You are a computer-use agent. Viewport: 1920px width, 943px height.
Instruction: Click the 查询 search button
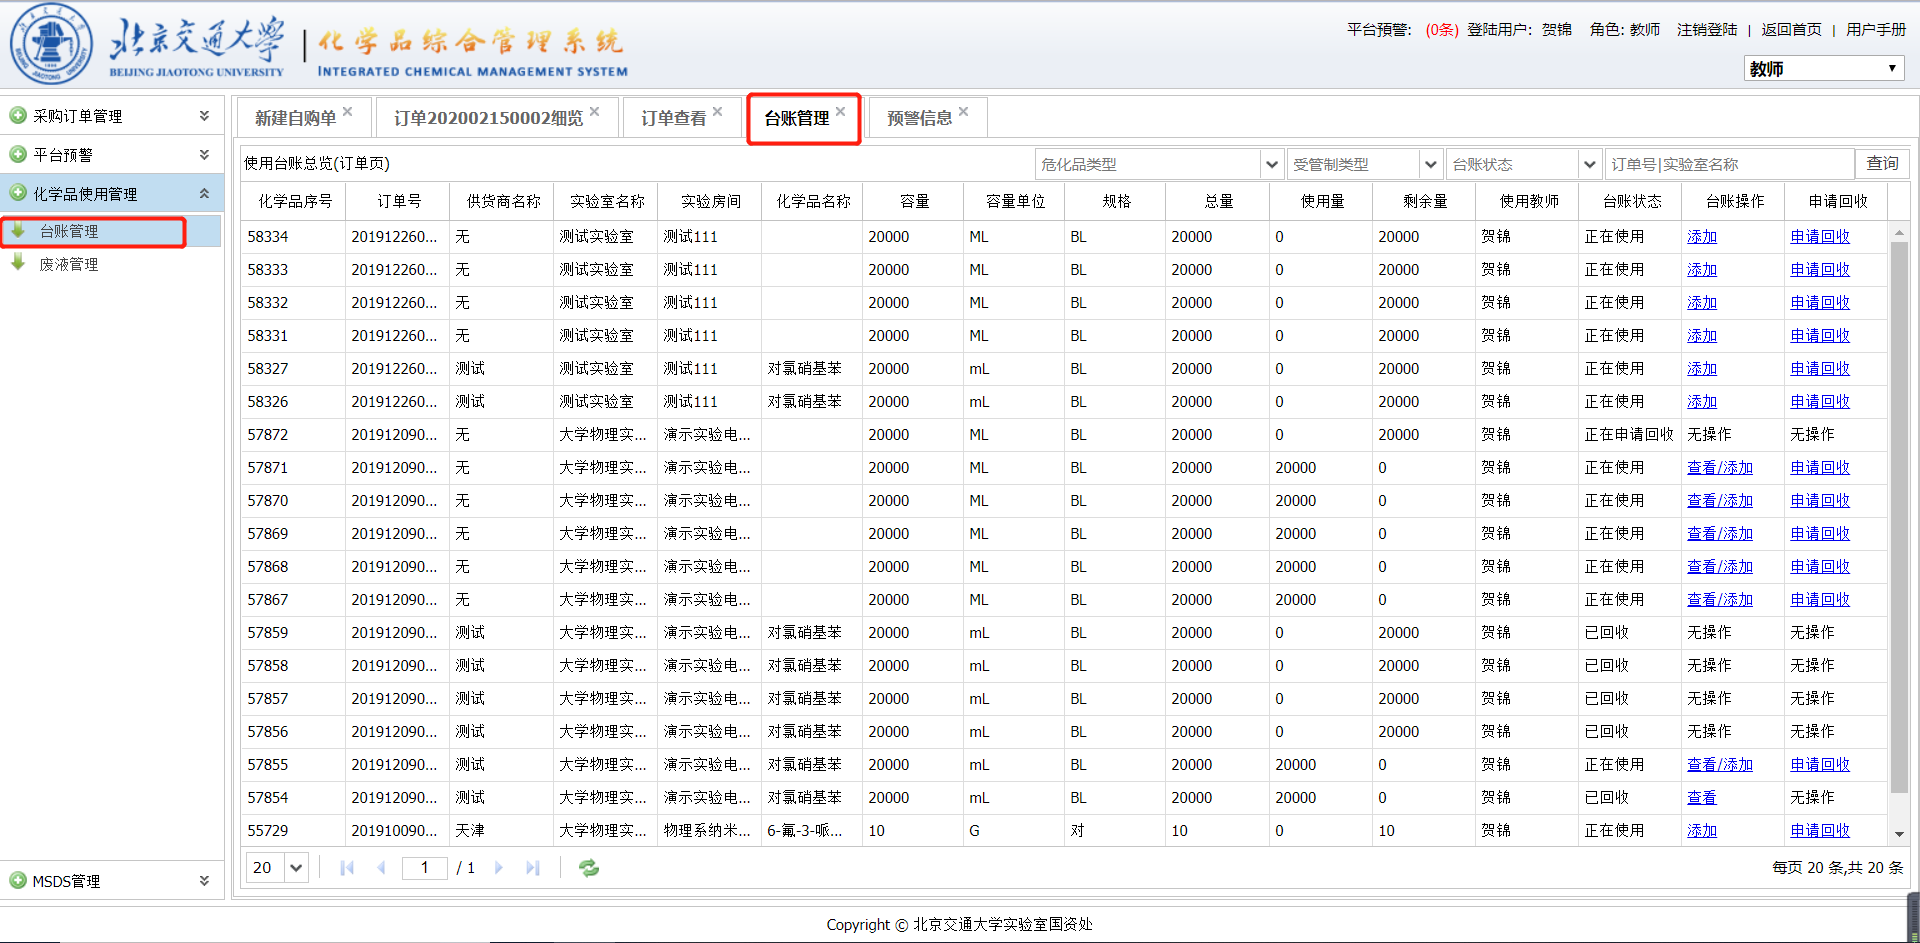1881,163
